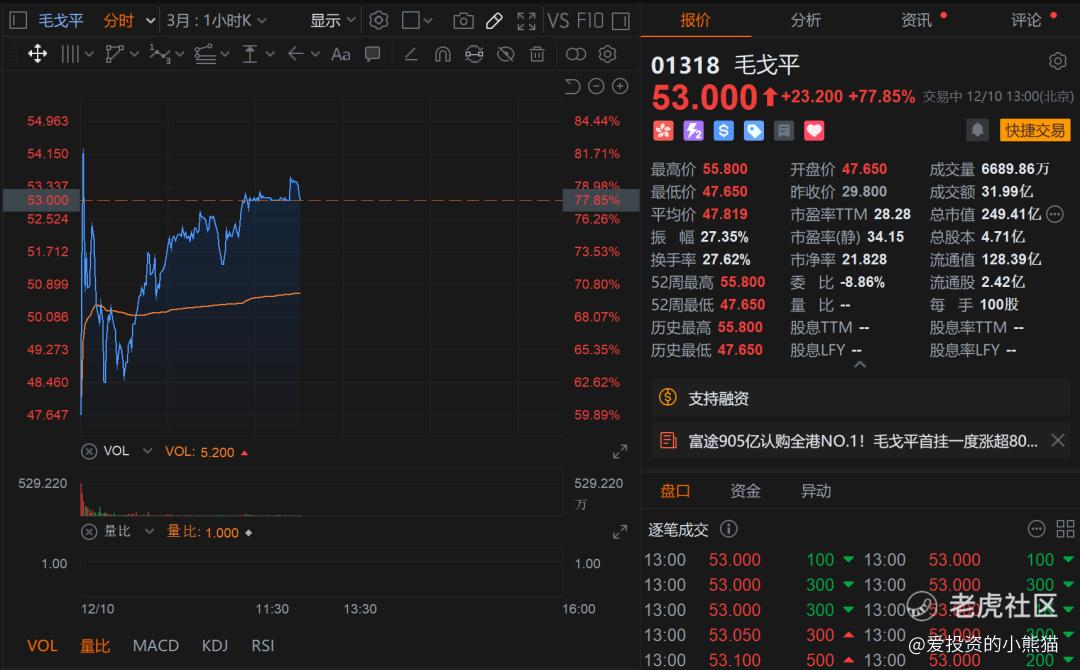
Task: Select the polygon shape drawing tool
Action: [114, 54]
